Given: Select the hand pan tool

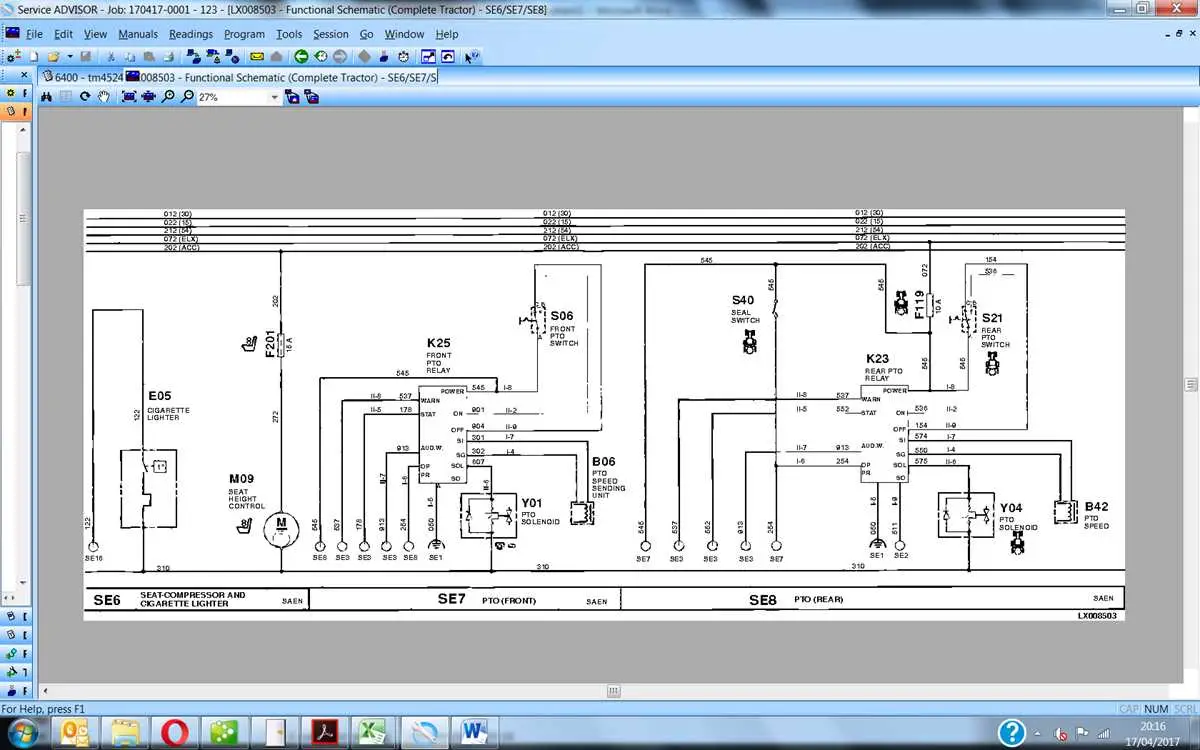Looking at the screenshot, I should (x=103, y=97).
